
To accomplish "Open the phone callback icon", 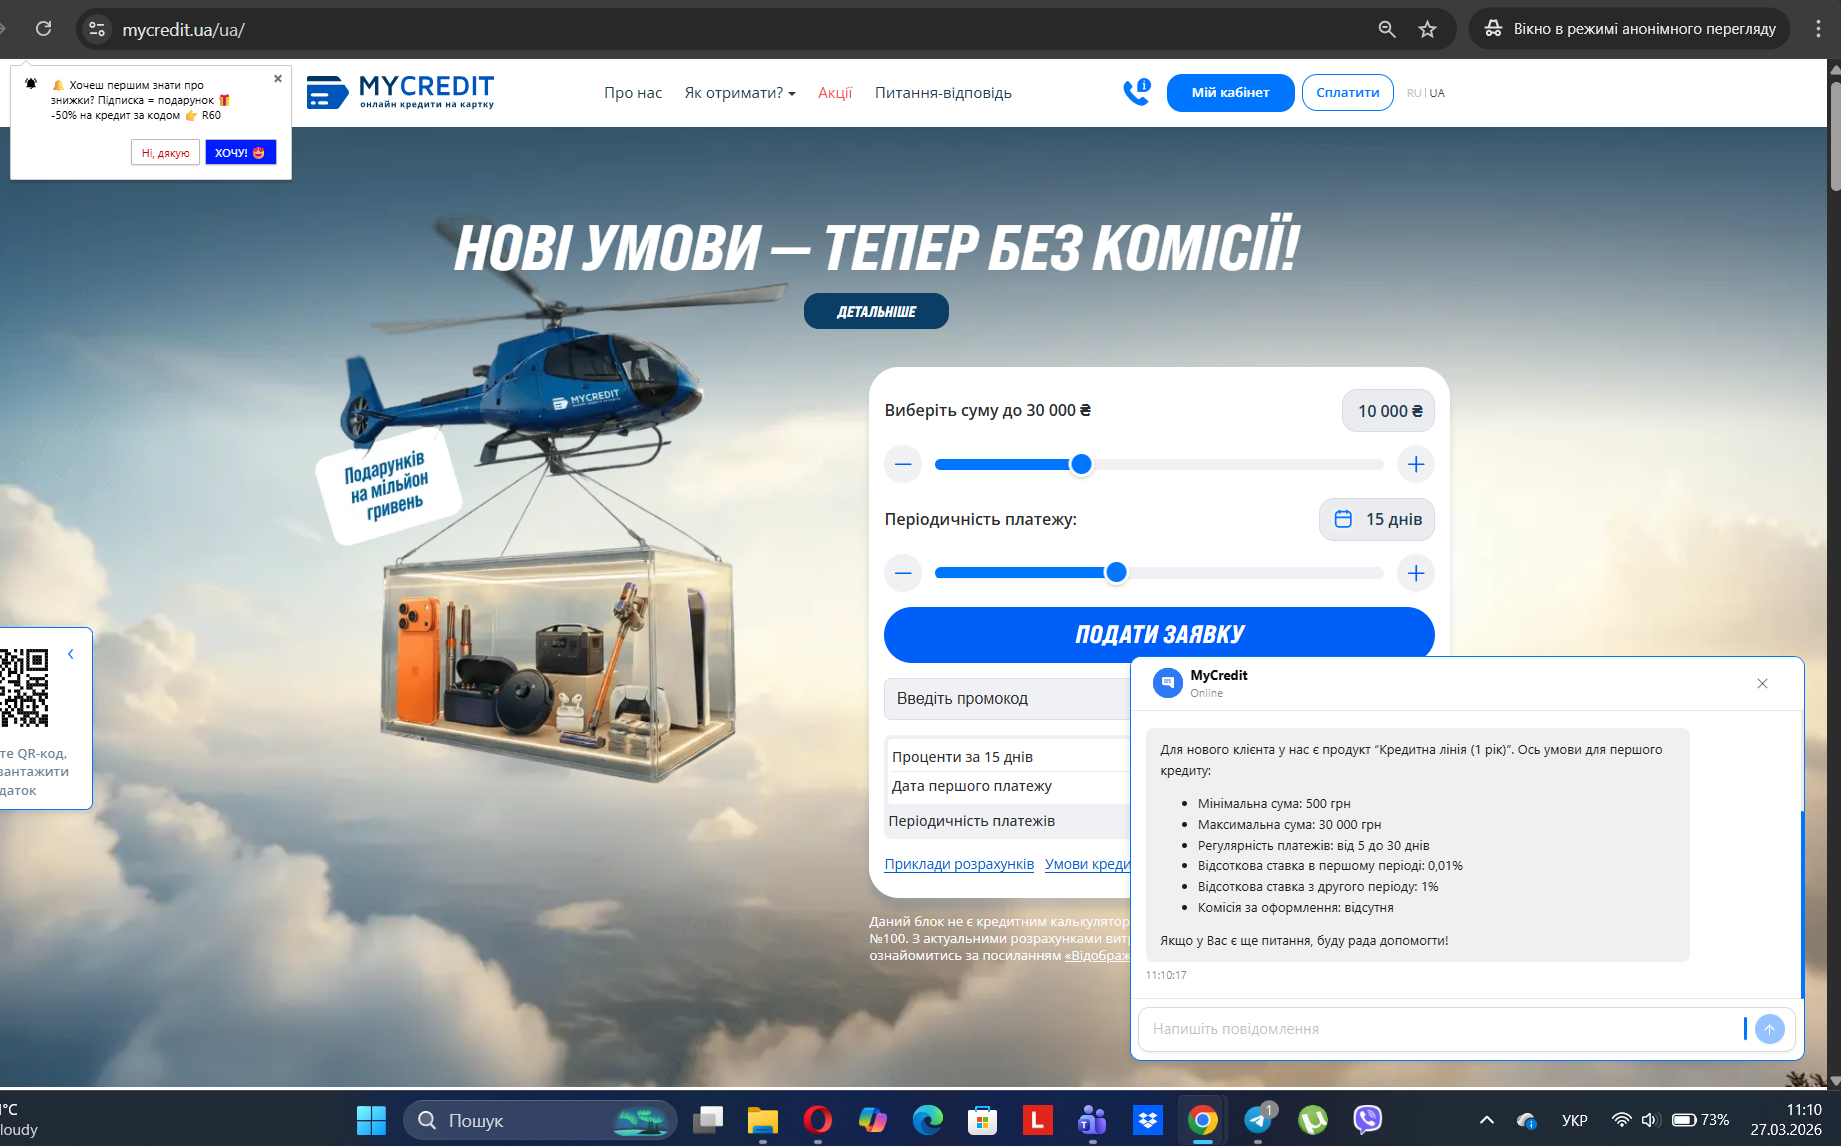I will tap(1136, 92).
